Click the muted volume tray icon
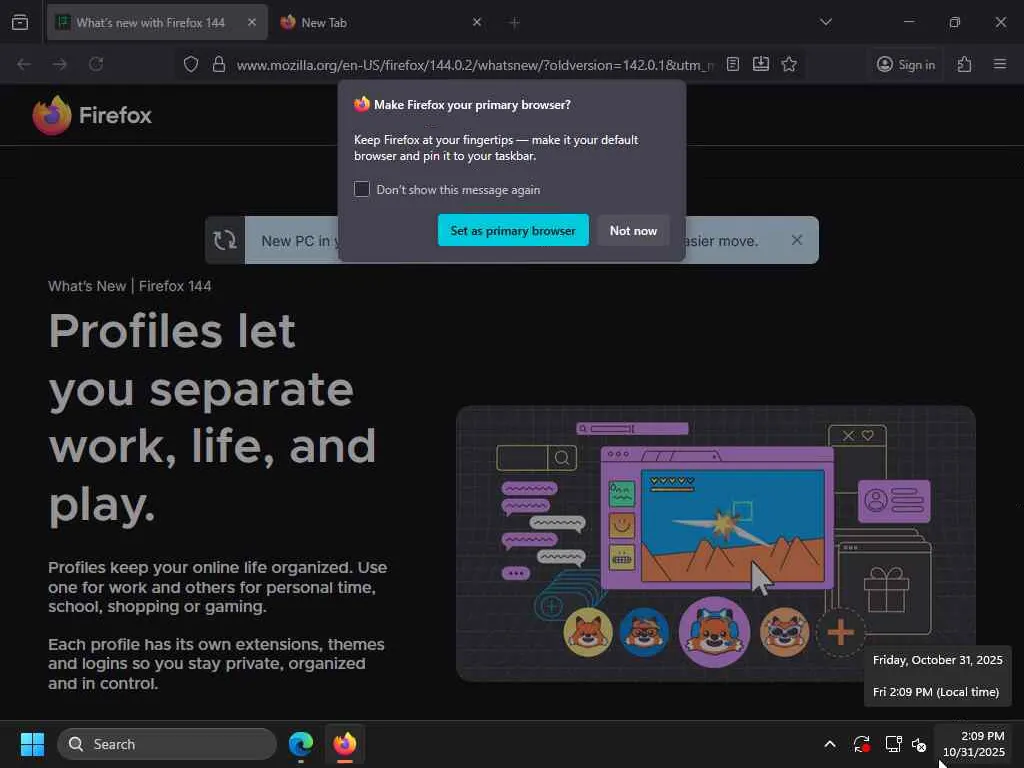1024x768 pixels. [x=920, y=744]
